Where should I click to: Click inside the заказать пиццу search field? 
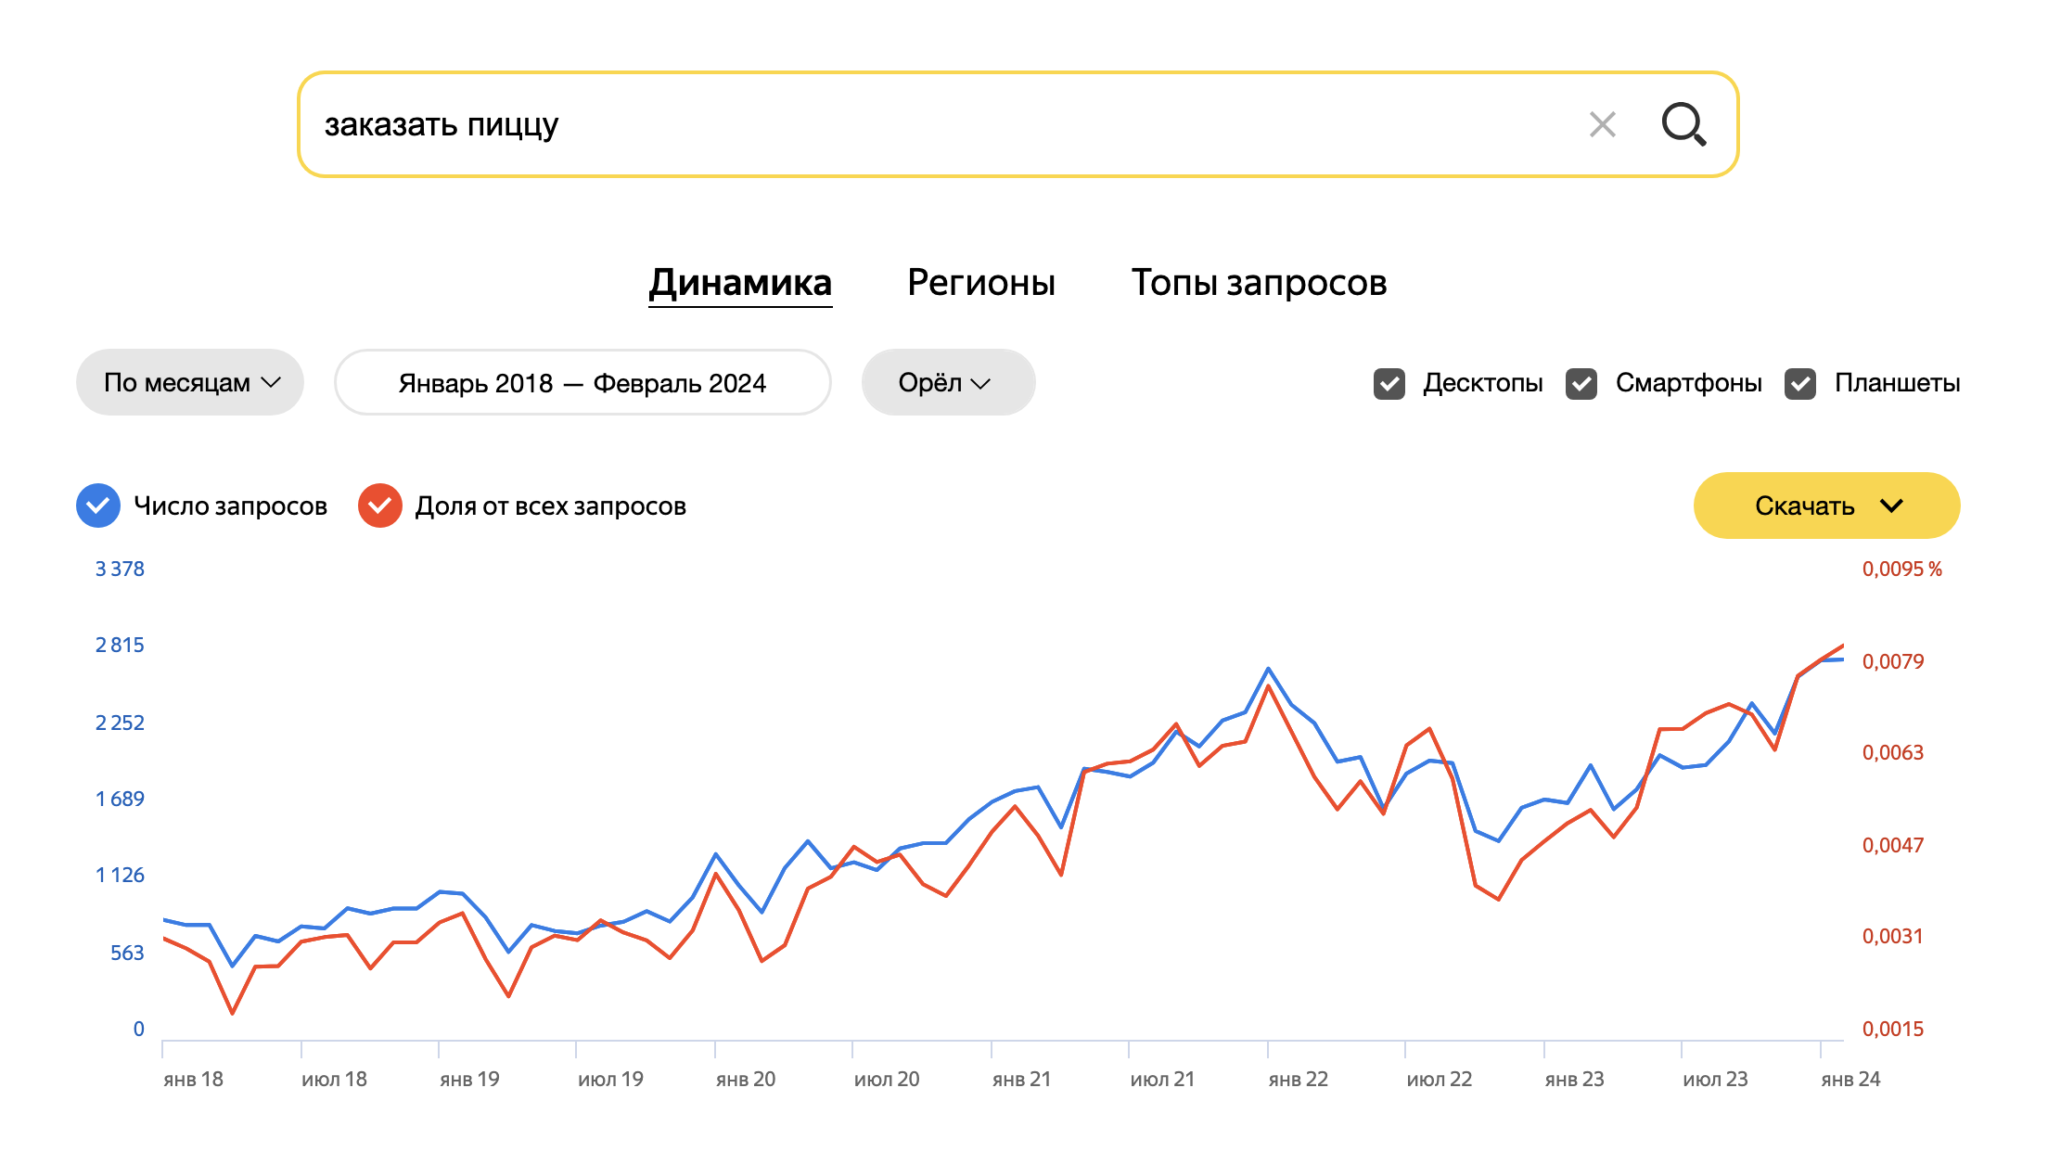coord(900,125)
